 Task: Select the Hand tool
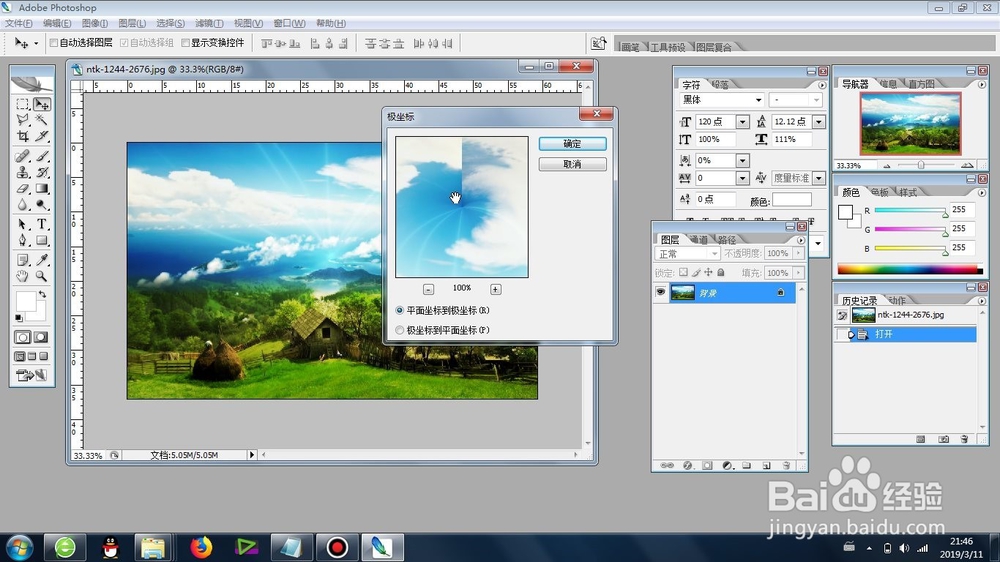tap(23, 276)
